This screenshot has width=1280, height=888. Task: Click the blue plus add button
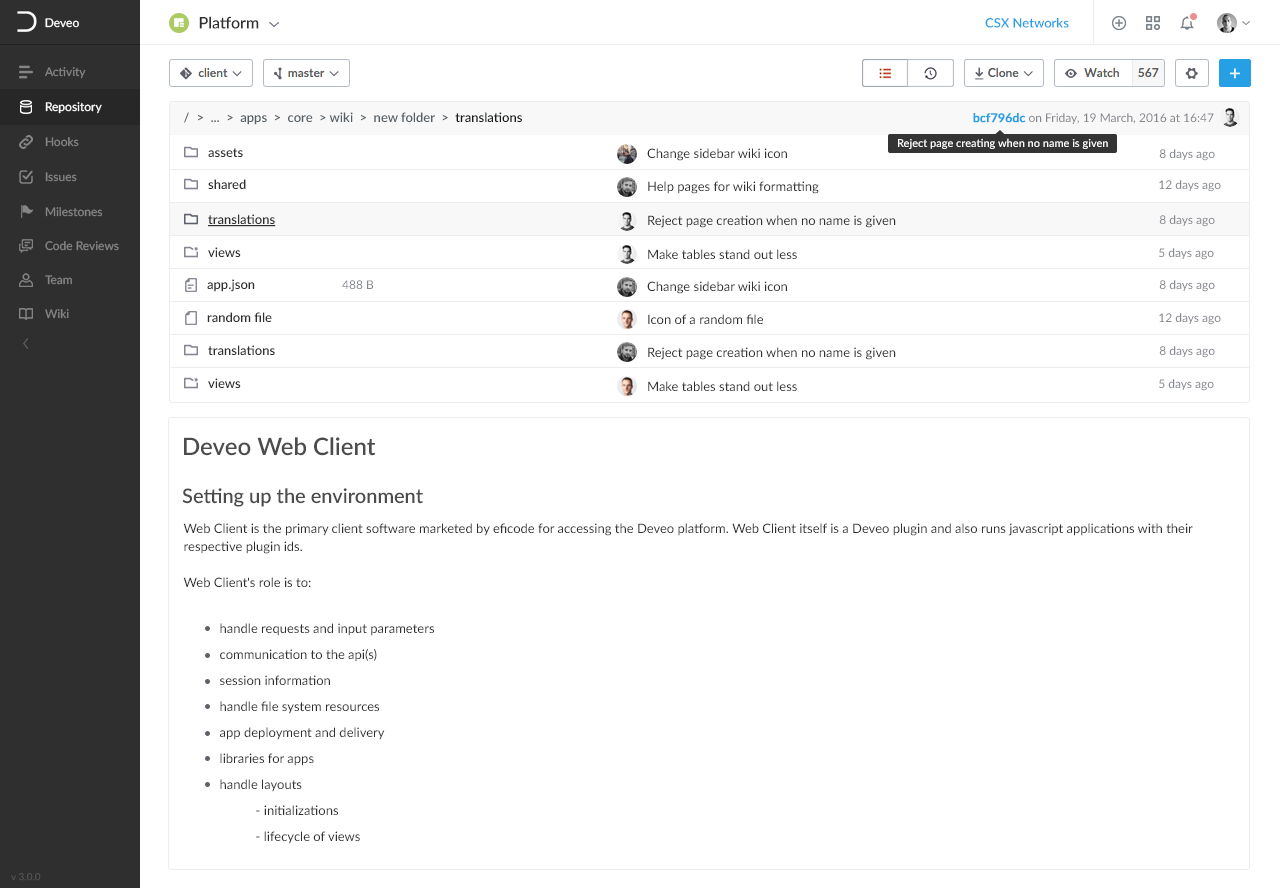point(1235,73)
